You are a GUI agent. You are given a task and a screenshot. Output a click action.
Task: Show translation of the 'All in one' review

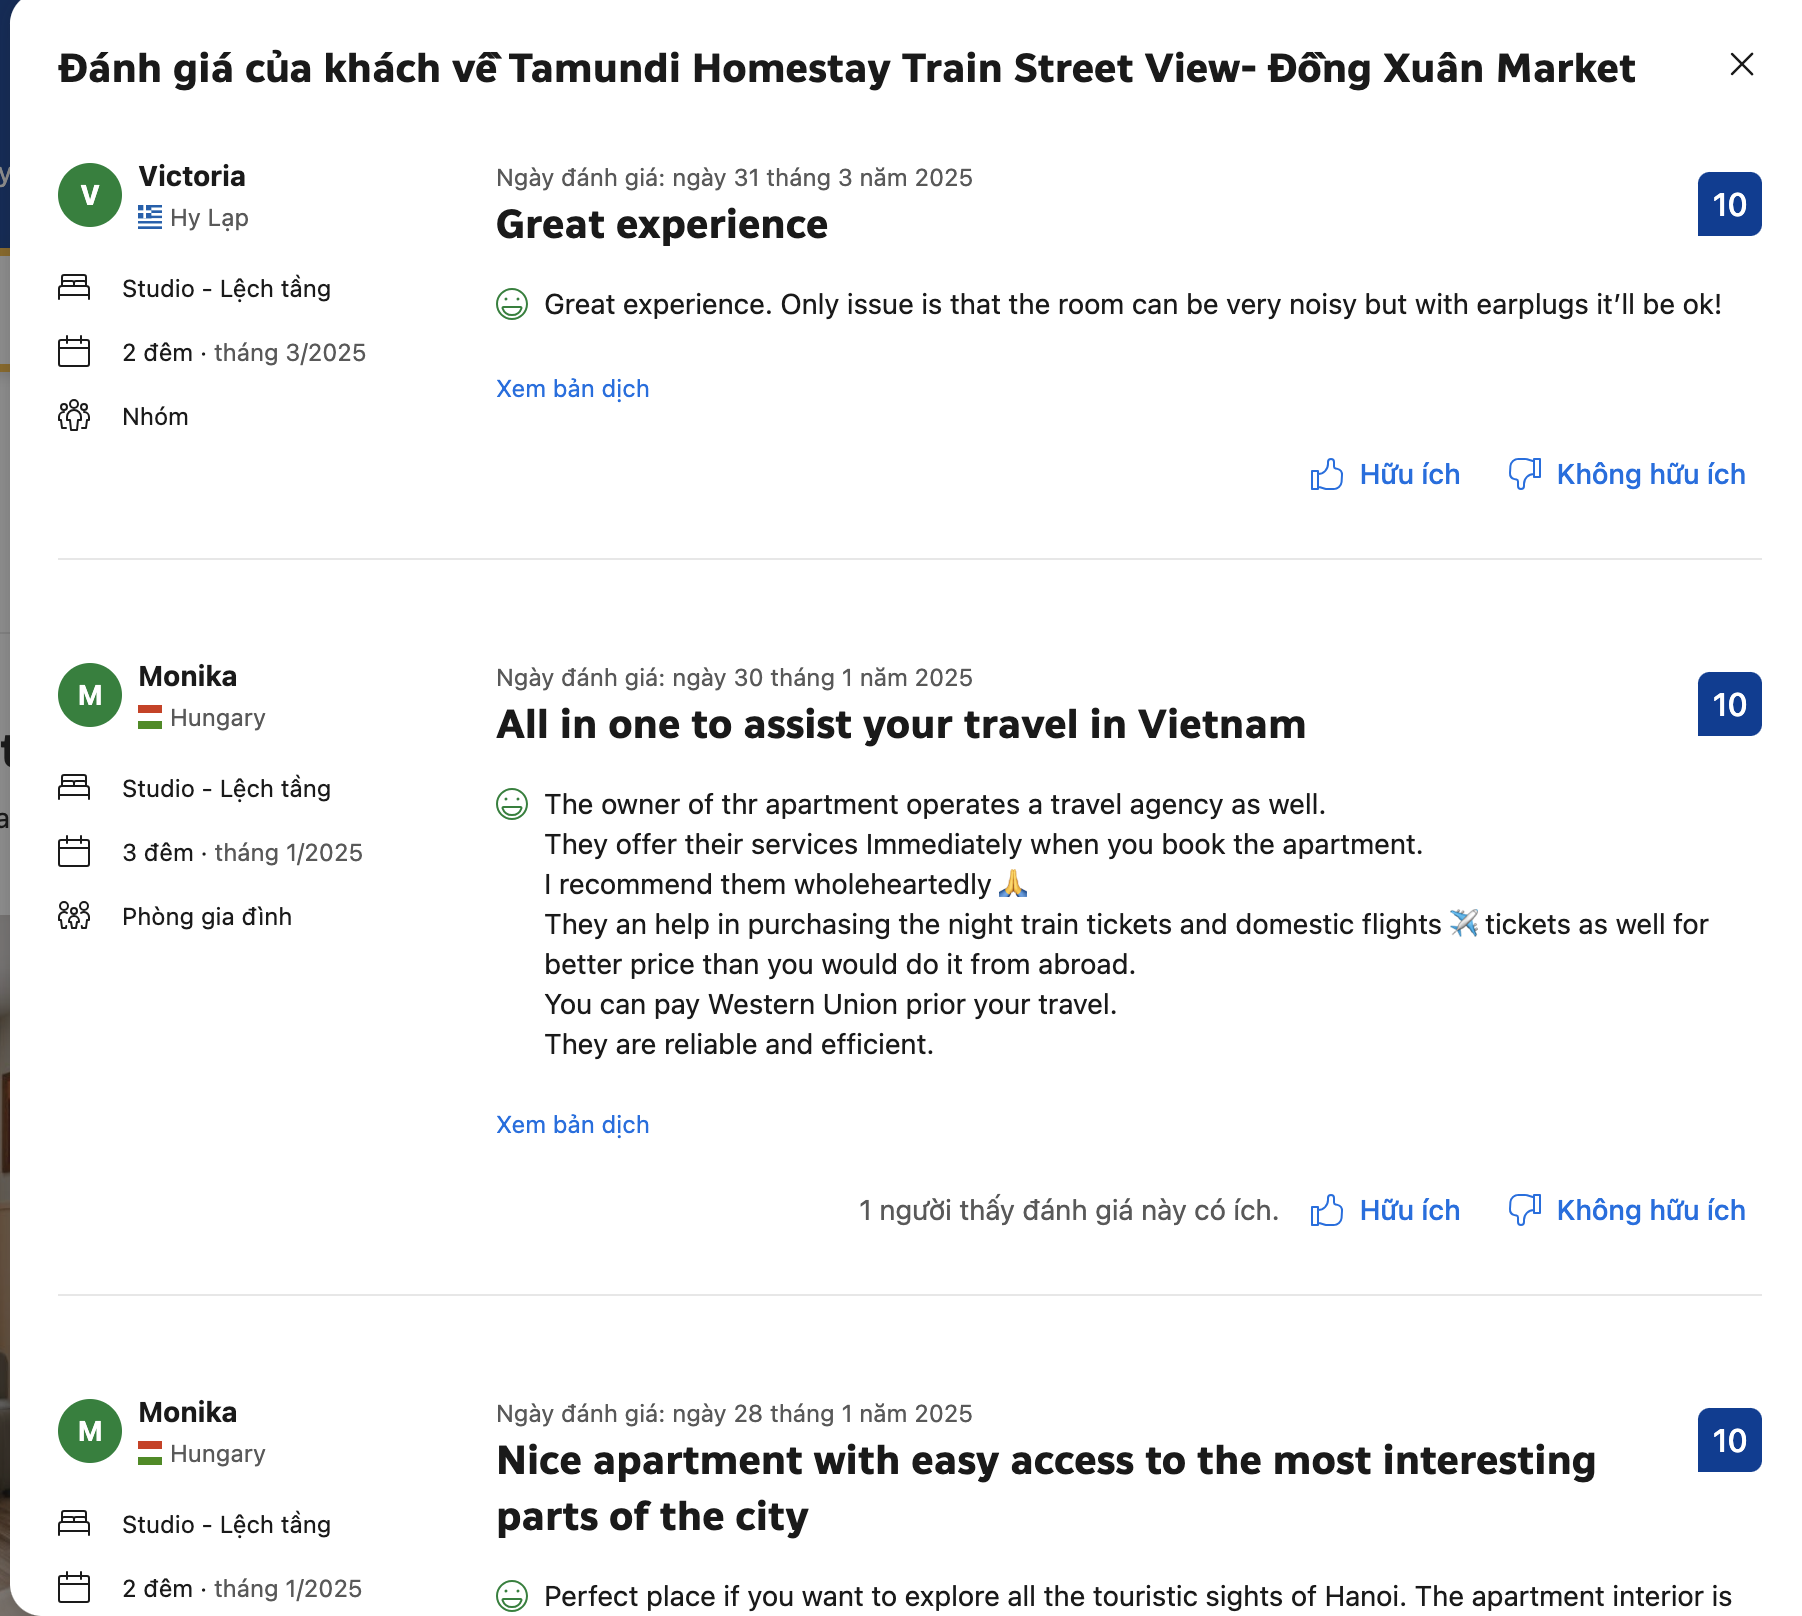click(572, 1125)
